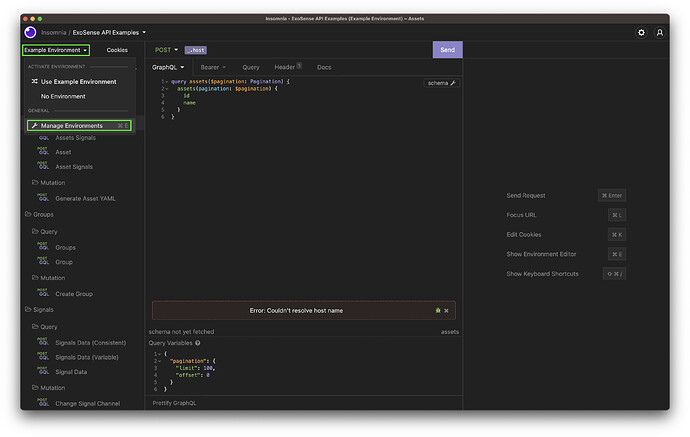This screenshot has width=690, height=437.
Task: Select No Environment option
Action: click(63, 96)
